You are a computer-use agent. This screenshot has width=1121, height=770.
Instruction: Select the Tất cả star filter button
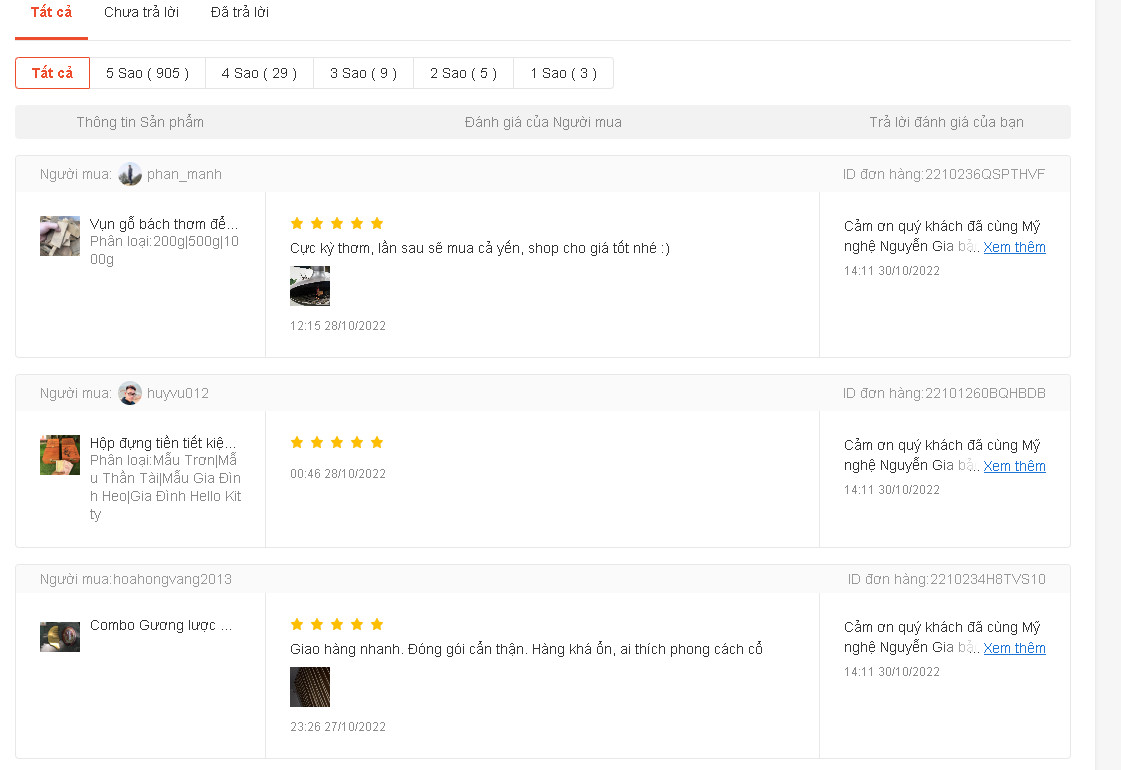tap(52, 73)
